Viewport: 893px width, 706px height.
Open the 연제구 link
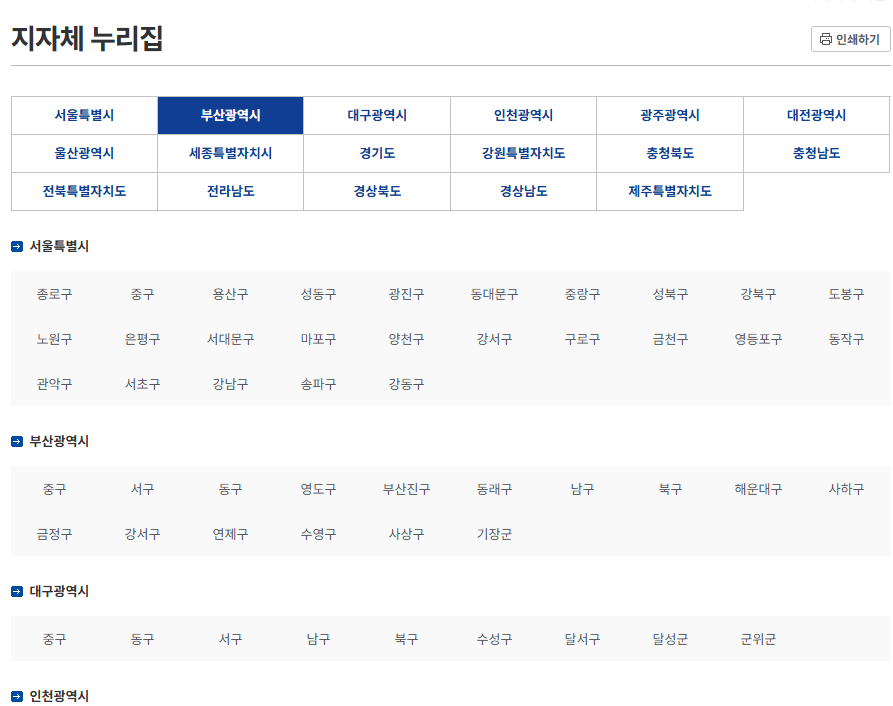(231, 534)
